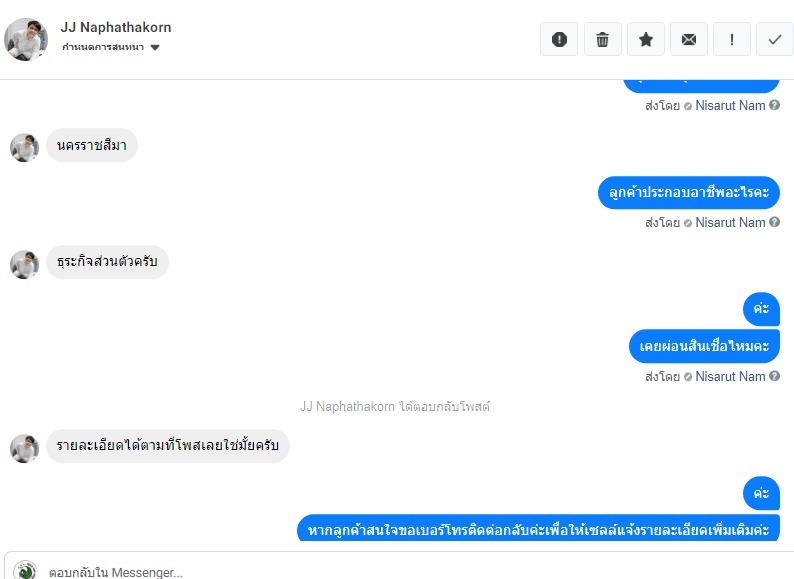Mark conversation unread with envelope icon

coord(689,40)
